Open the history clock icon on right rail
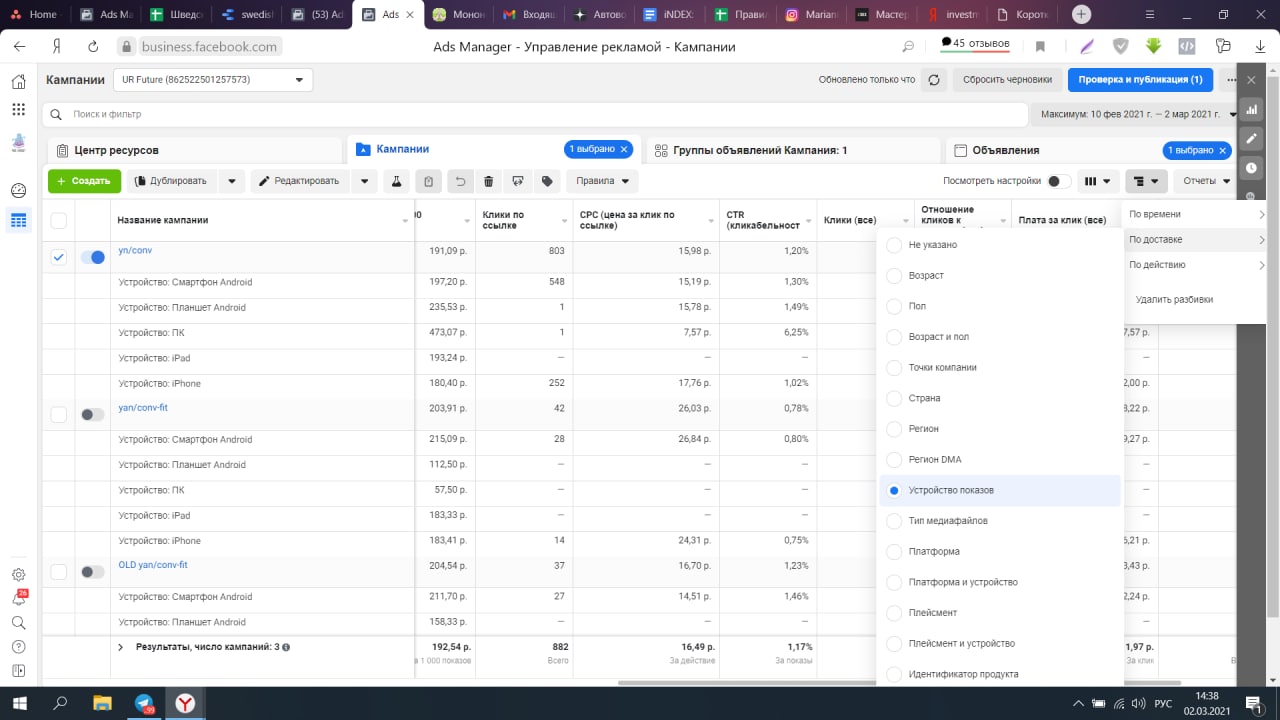Image resolution: width=1280 pixels, height=720 pixels. [x=1251, y=167]
